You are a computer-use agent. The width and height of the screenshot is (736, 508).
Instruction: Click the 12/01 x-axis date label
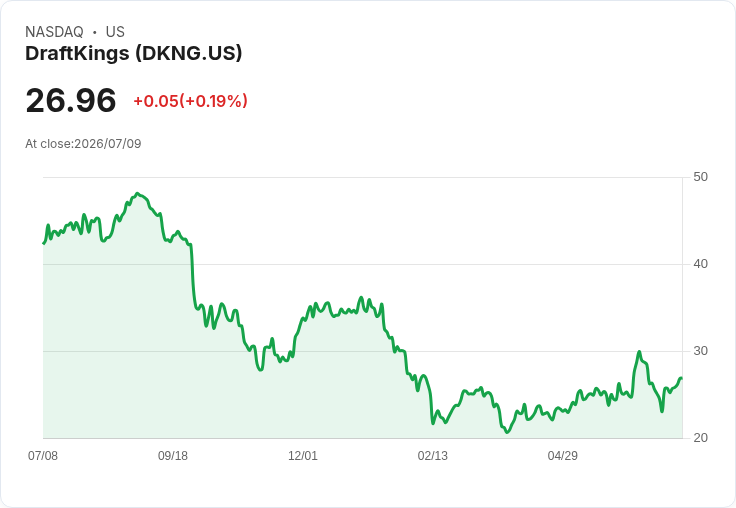coord(303,455)
